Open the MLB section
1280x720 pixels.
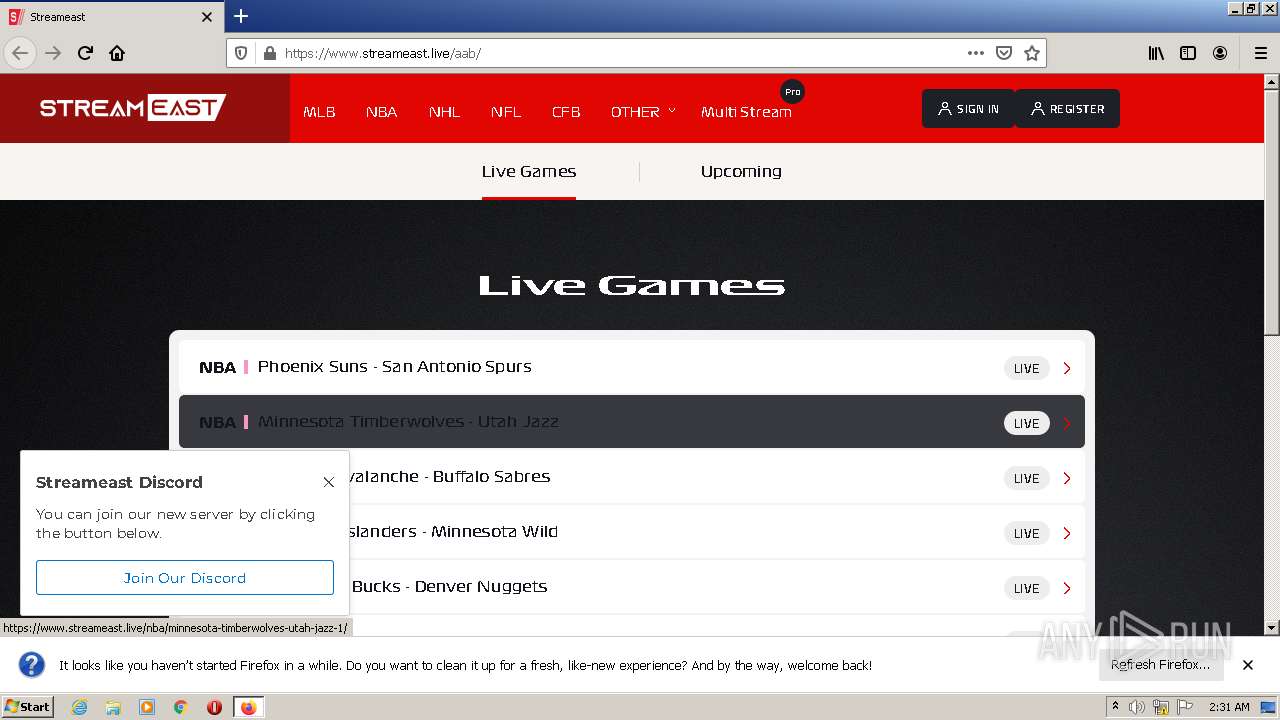[319, 111]
